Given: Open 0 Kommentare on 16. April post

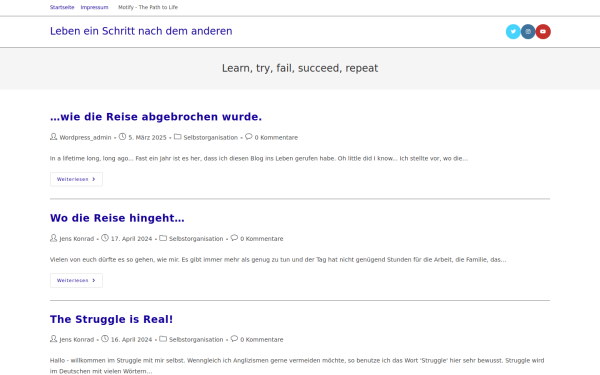Looking at the screenshot, I should [262, 340].
